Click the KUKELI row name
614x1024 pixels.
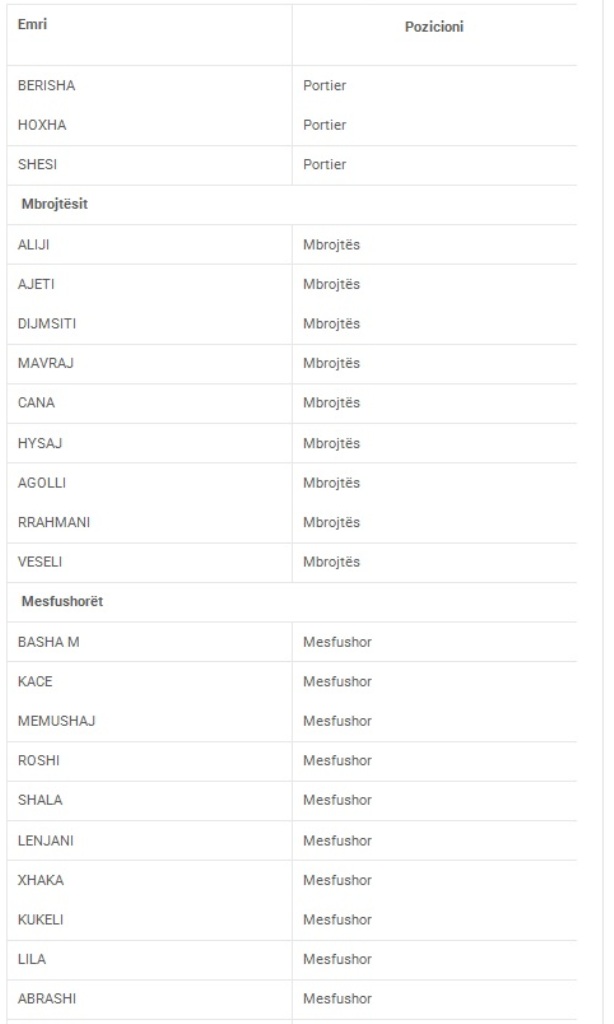tap(41, 920)
